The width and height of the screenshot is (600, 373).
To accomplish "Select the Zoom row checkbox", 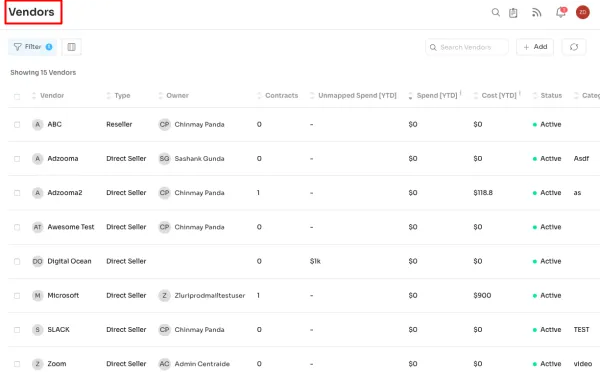I will [x=17, y=364].
